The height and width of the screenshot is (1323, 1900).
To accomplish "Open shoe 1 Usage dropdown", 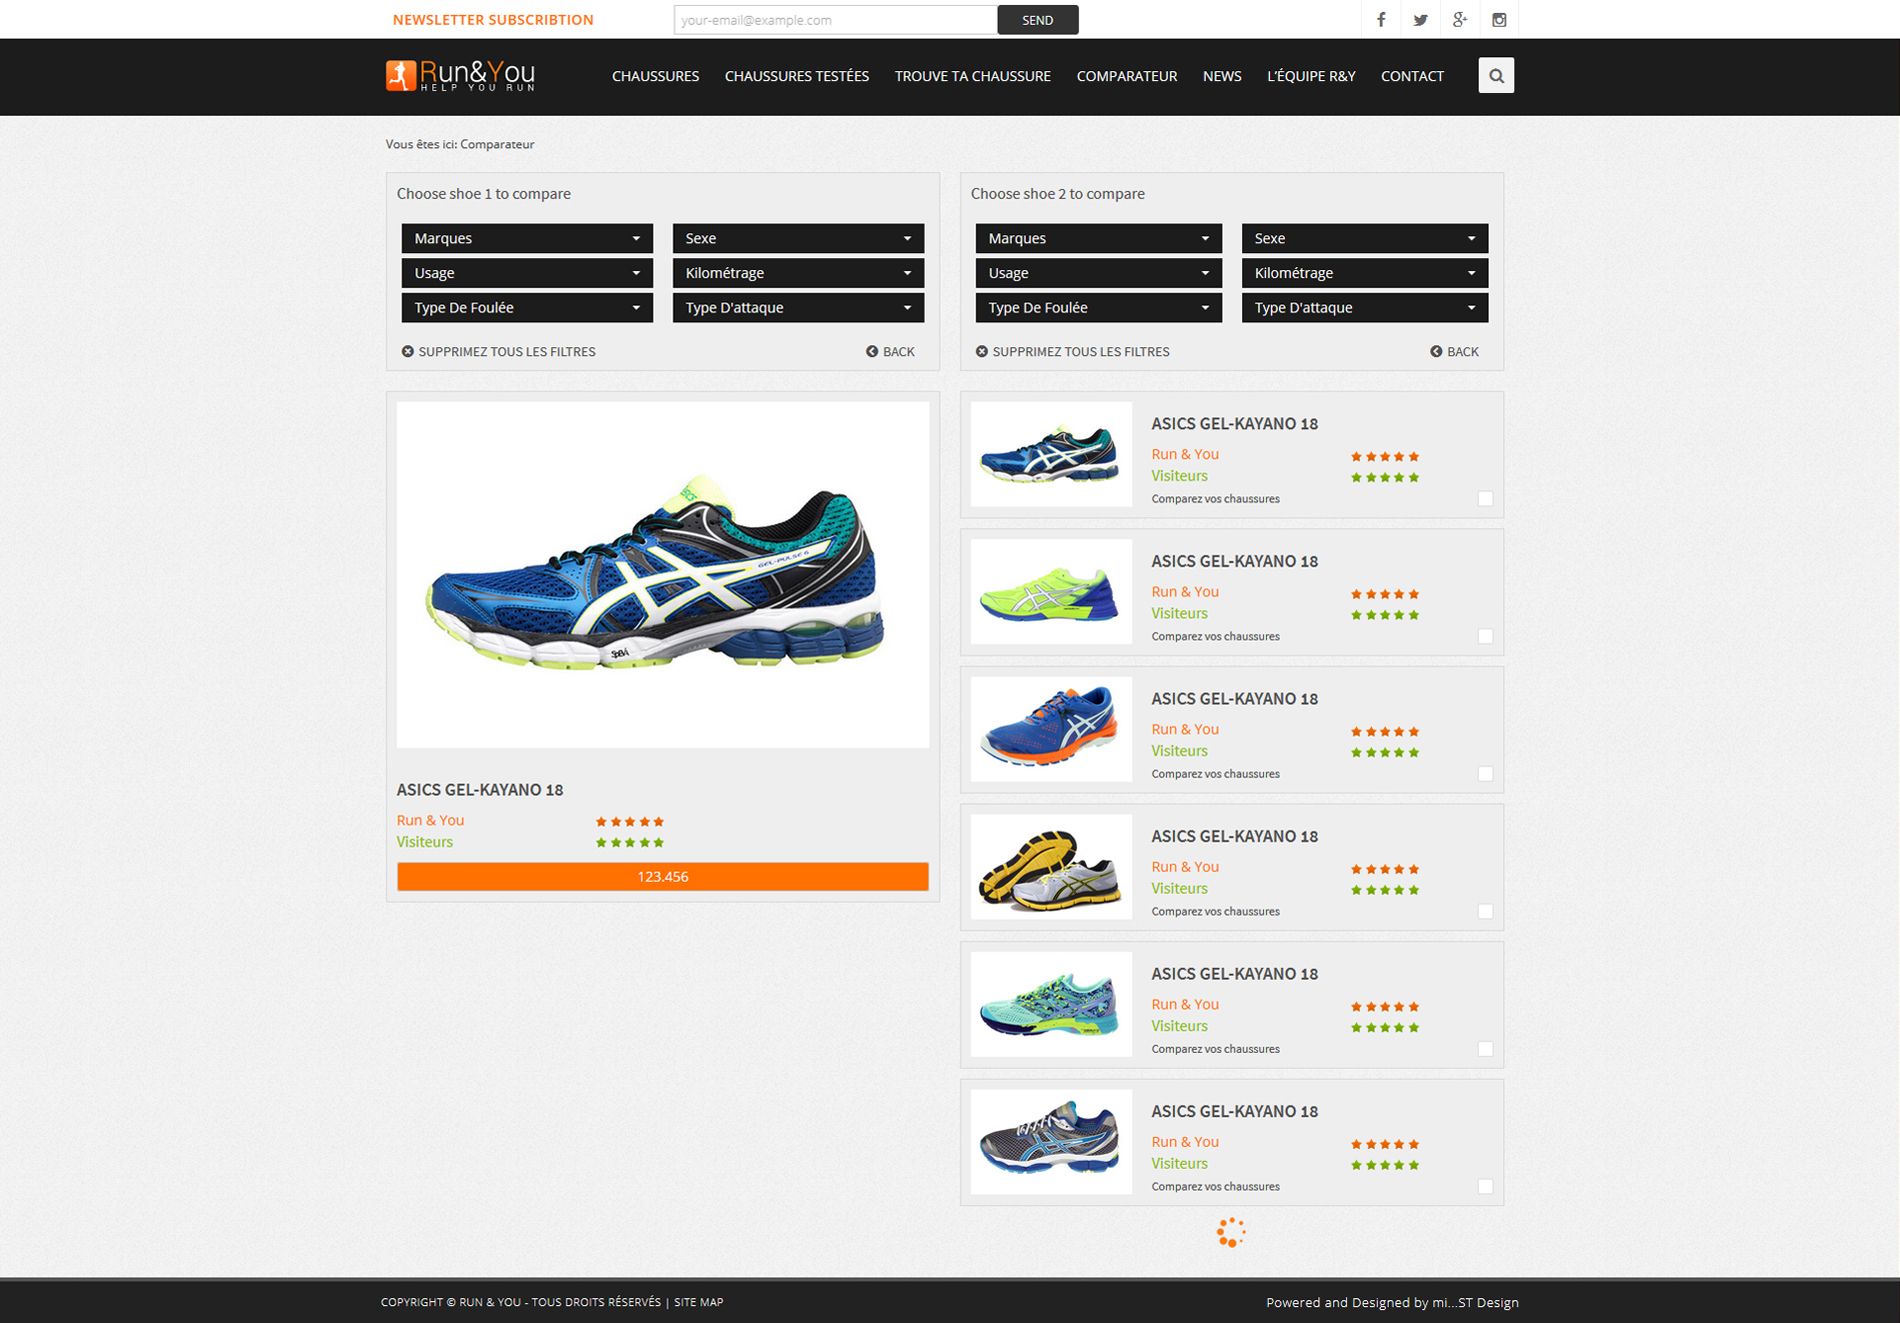I will point(527,273).
